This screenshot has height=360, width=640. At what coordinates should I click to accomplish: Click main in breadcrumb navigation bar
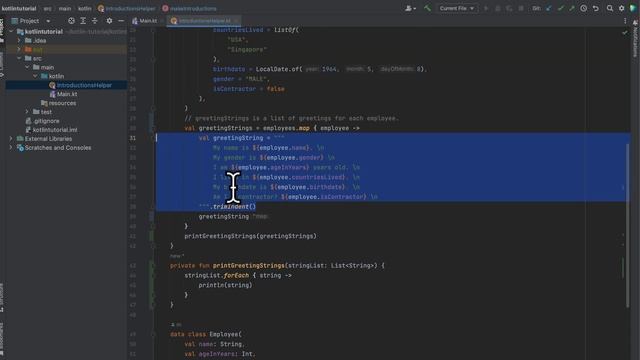(x=65, y=8)
